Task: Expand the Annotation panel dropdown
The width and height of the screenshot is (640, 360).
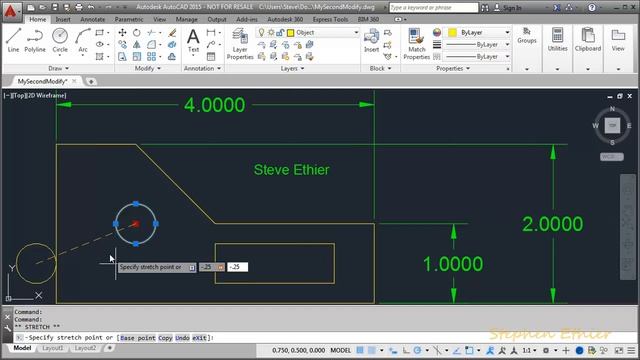Action: click(x=202, y=69)
